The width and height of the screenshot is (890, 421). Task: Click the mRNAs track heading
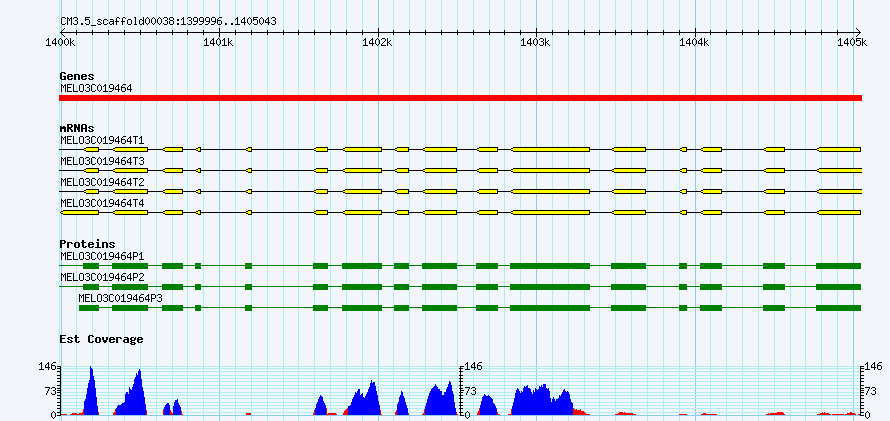77,128
